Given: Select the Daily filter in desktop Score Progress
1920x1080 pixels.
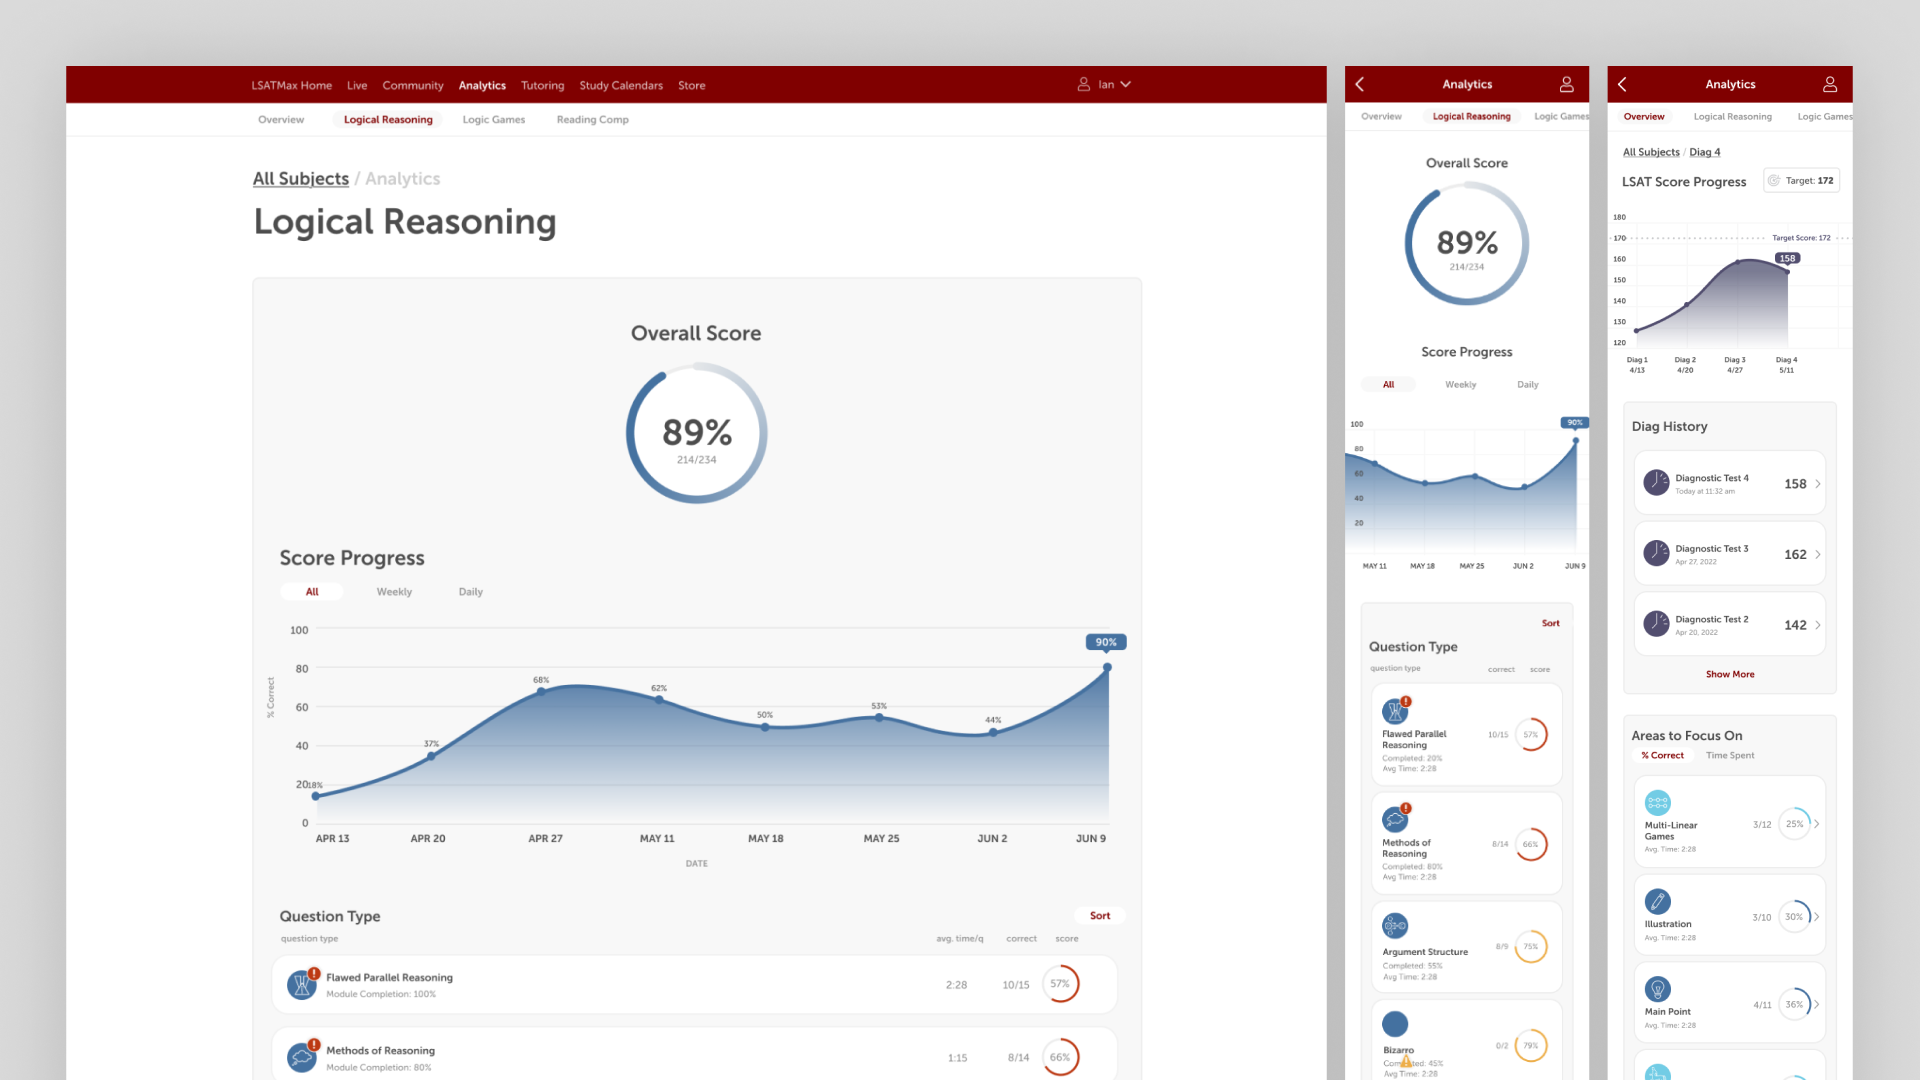Looking at the screenshot, I should (471, 592).
